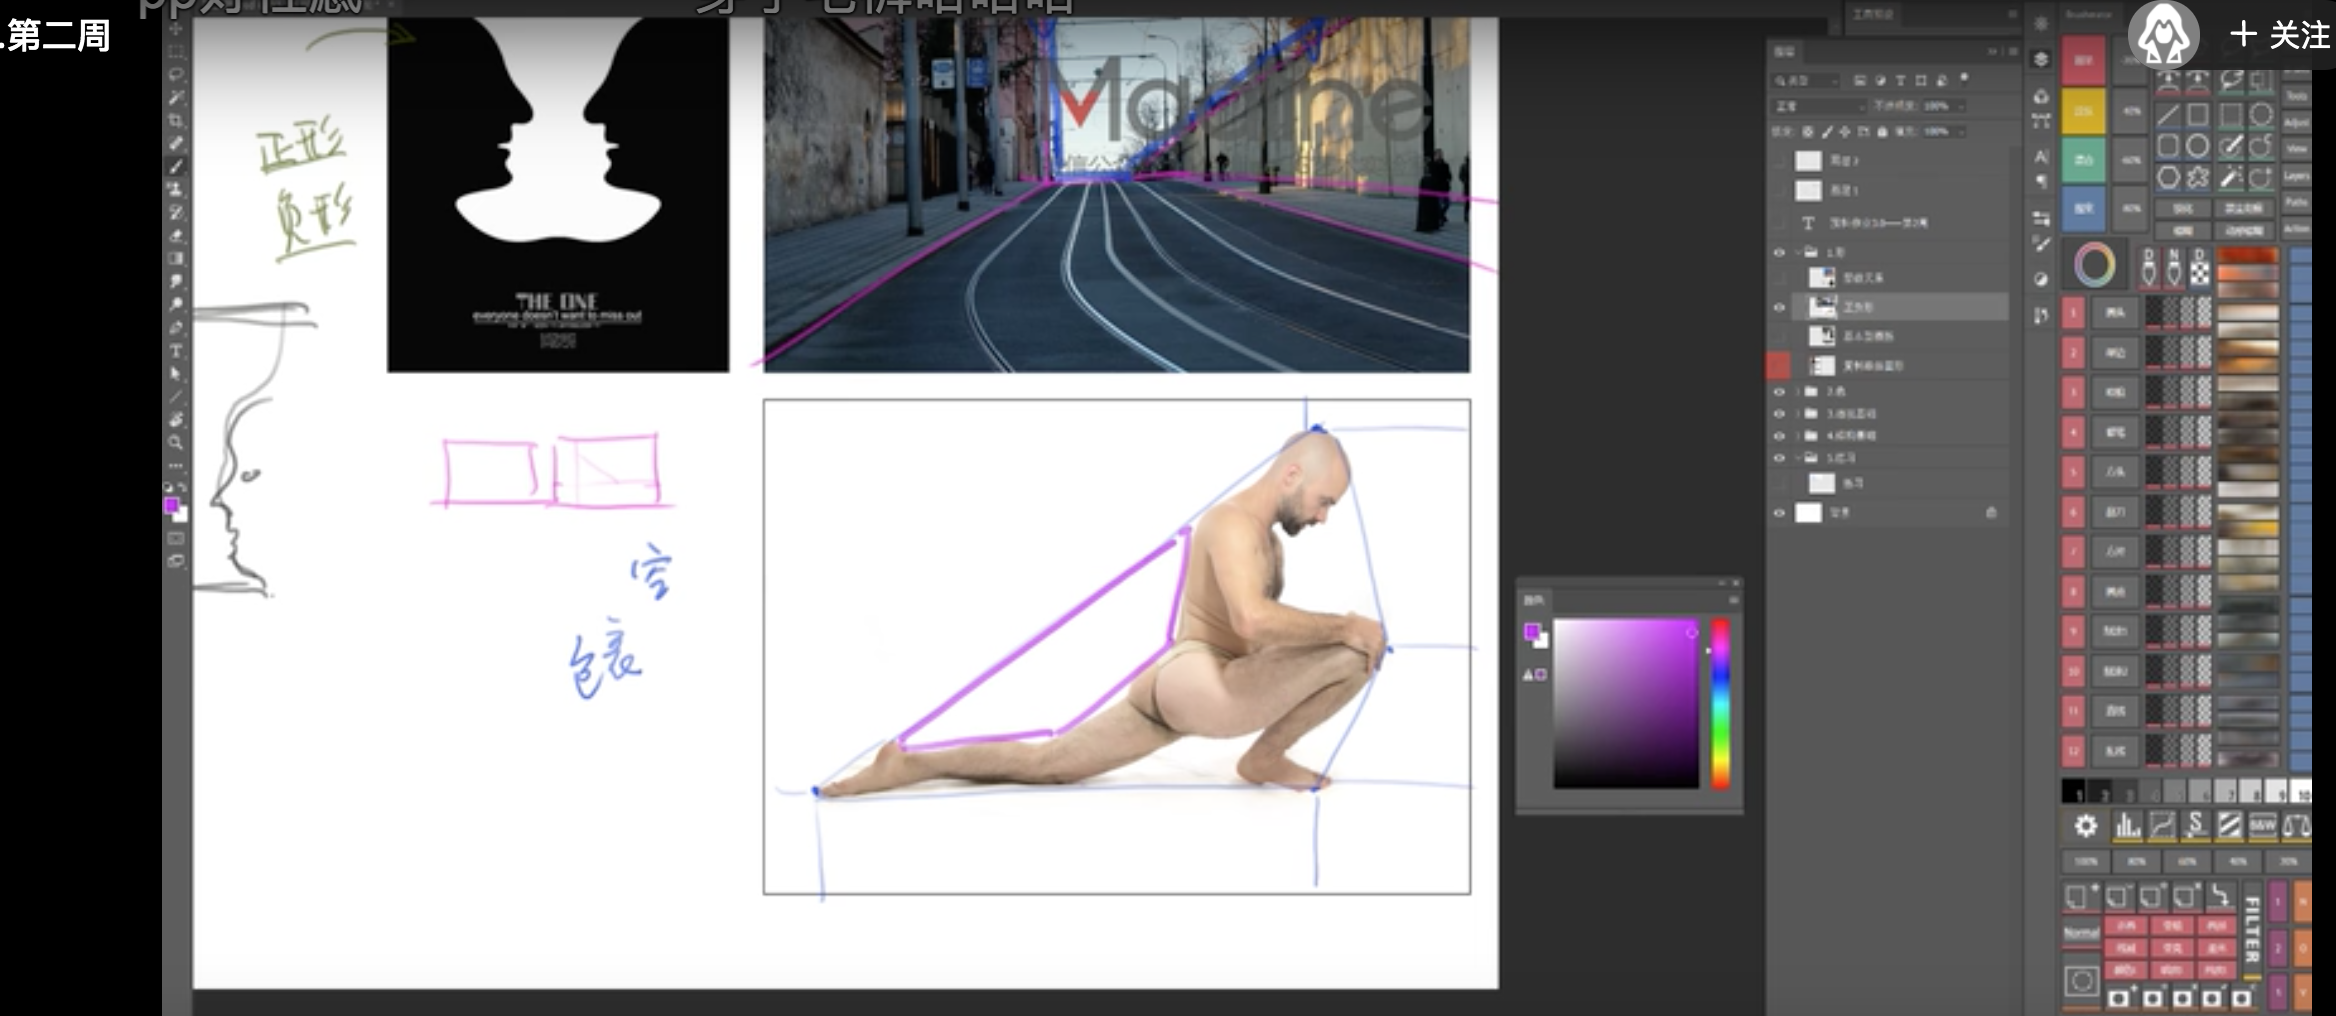Select the Zoom magnifier tool

tap(176, 441)
